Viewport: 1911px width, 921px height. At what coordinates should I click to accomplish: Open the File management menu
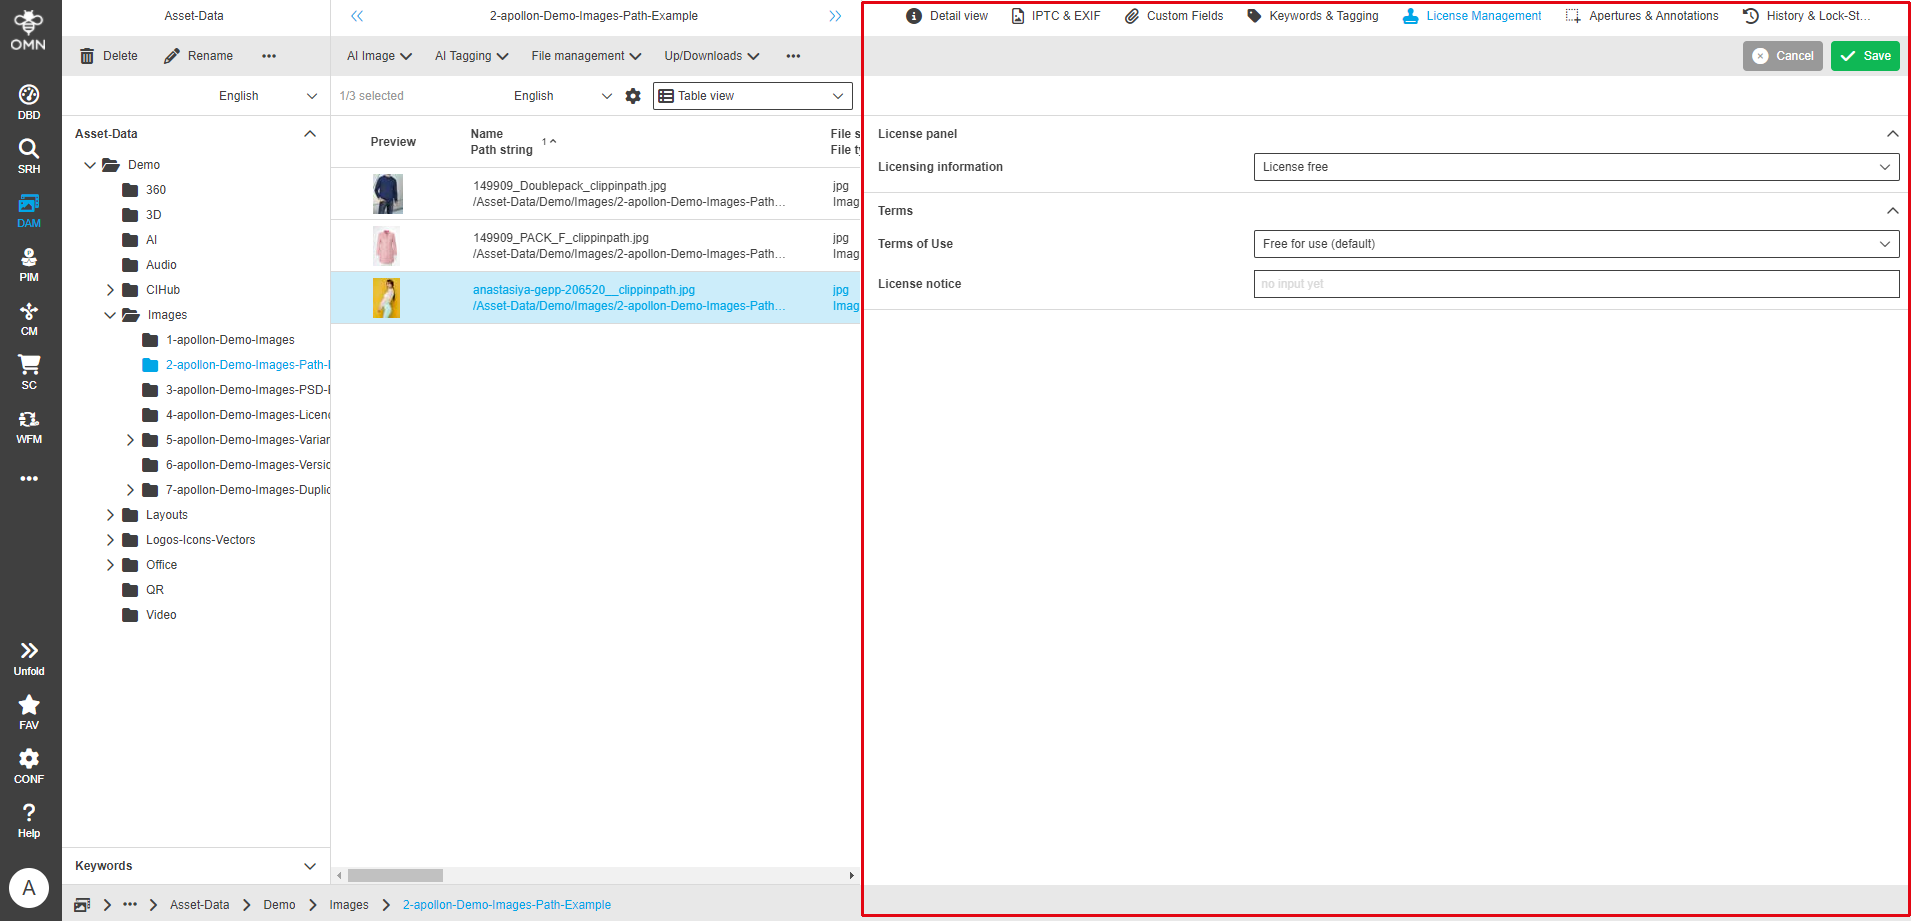point(586,56)
